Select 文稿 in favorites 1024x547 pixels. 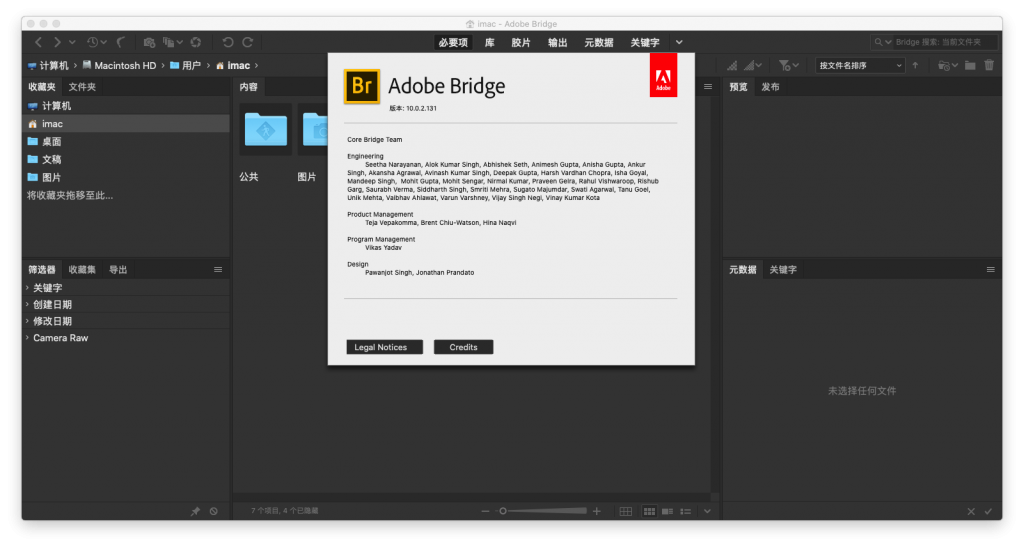tap(126, 159)
